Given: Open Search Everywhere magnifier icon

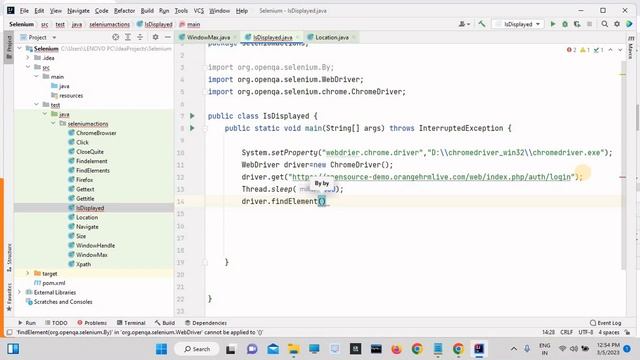Looking at the screenshot, I should click(604, 24).
